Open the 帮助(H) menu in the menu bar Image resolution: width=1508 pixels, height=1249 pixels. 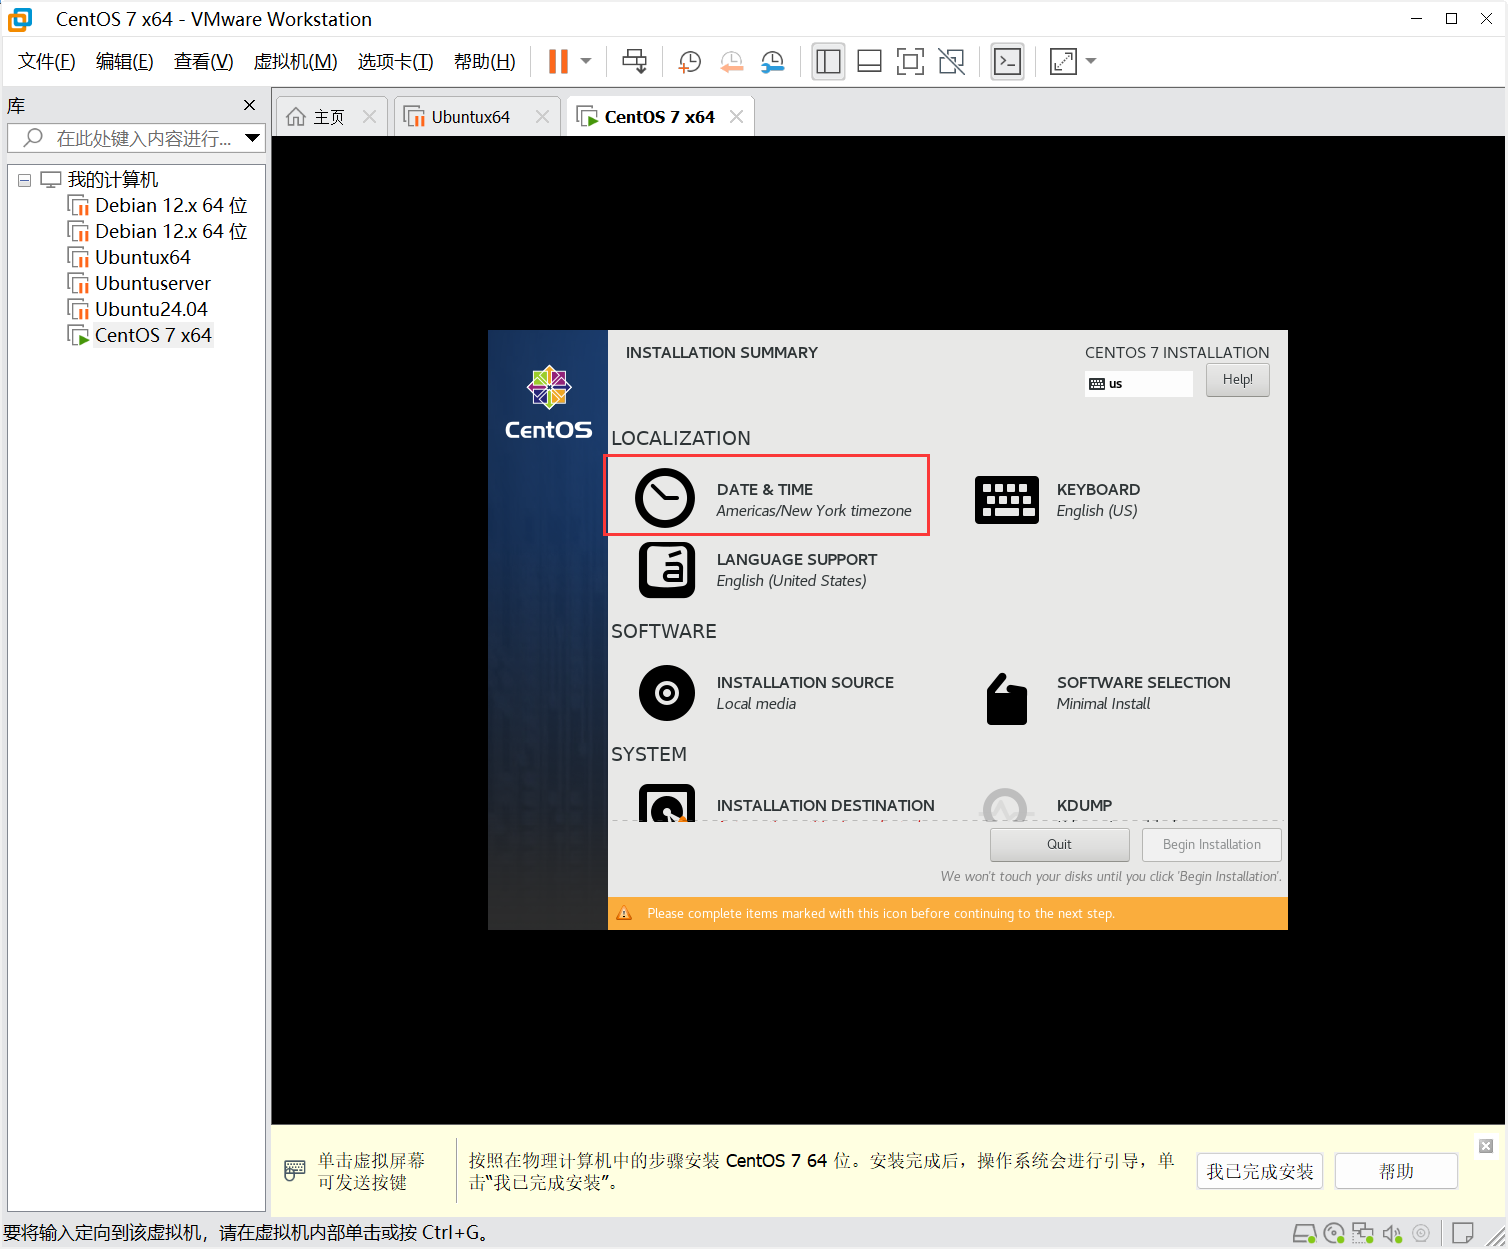point(485,62)
